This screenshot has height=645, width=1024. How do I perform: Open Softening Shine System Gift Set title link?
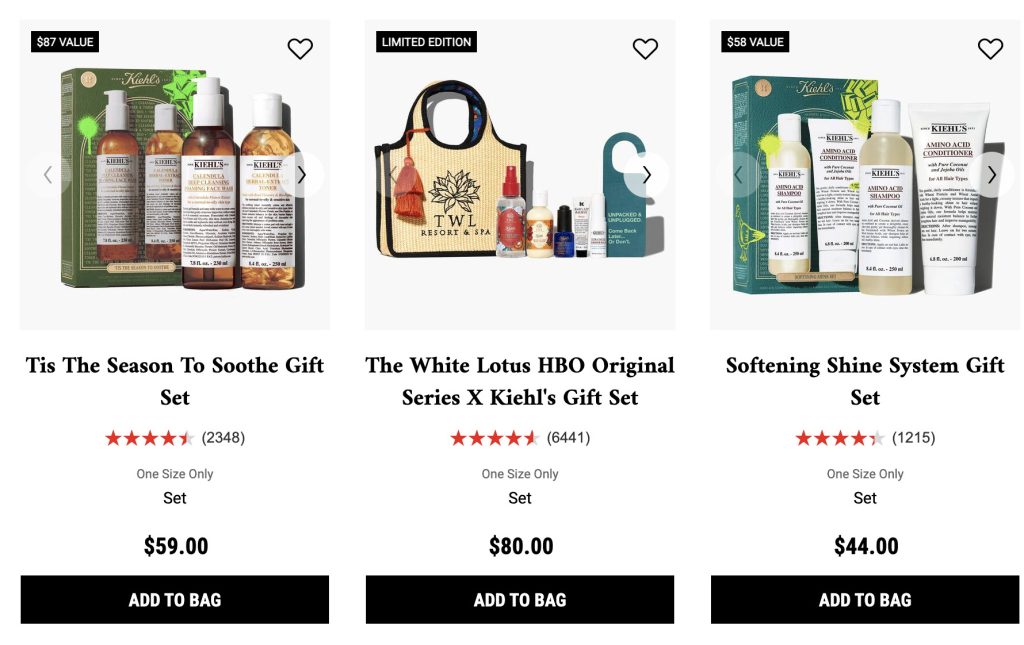pos(865,381)
